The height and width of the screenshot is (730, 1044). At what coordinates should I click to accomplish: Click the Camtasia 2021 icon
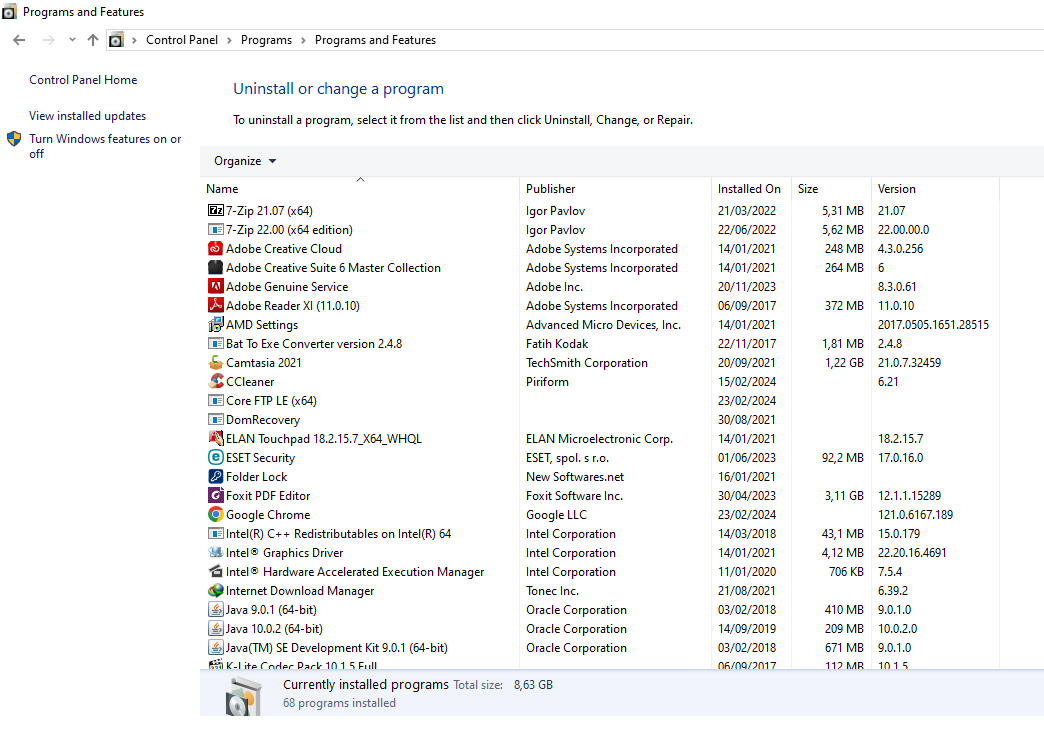click(x=215, y=362)
